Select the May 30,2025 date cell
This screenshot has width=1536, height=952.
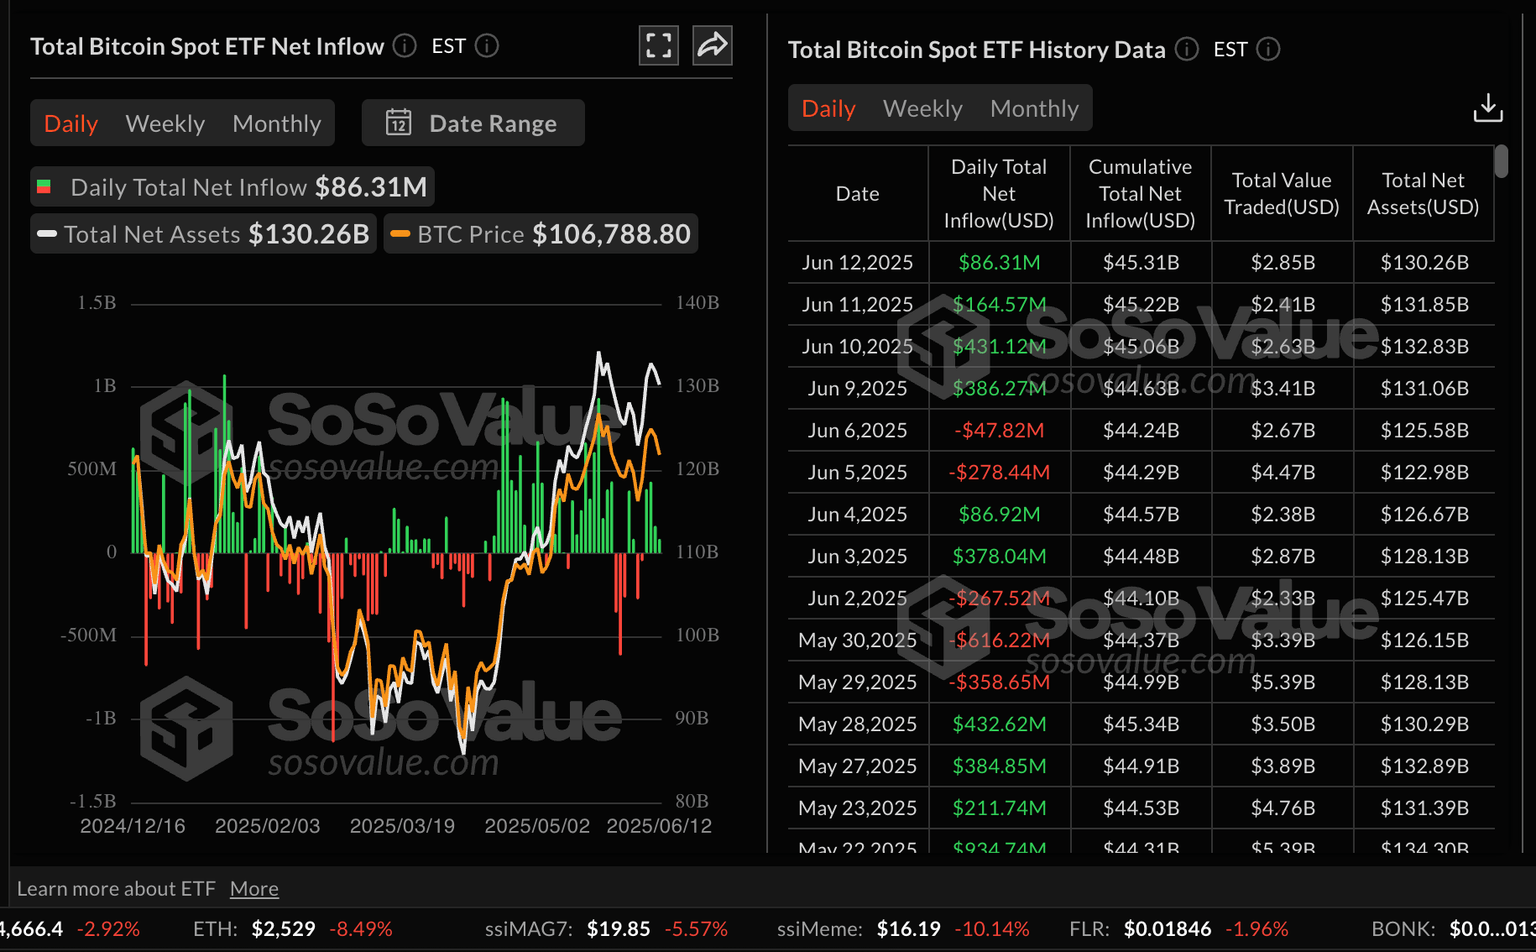coord(858,640)
